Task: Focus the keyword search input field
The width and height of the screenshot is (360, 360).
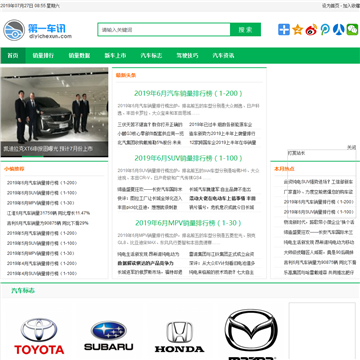Action: click(x=164, y=30)
